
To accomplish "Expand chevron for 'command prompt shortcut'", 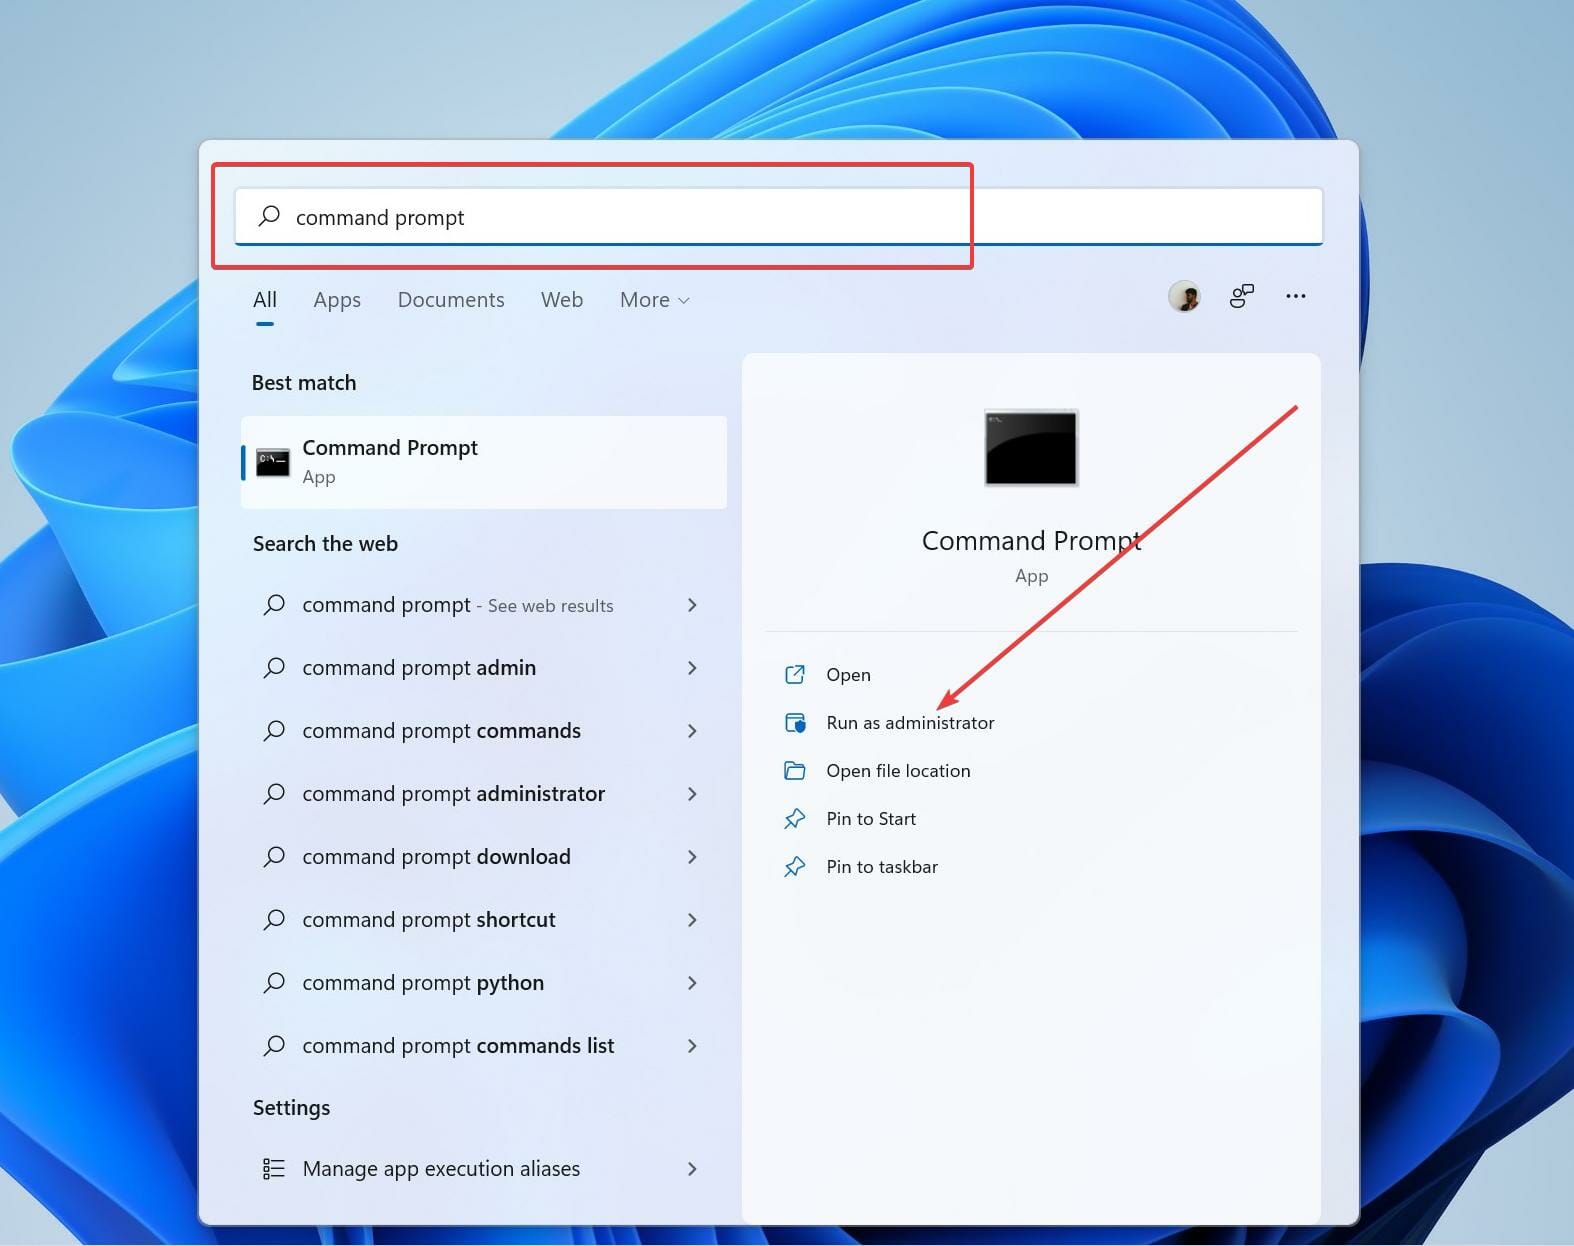I will point(692,920).
